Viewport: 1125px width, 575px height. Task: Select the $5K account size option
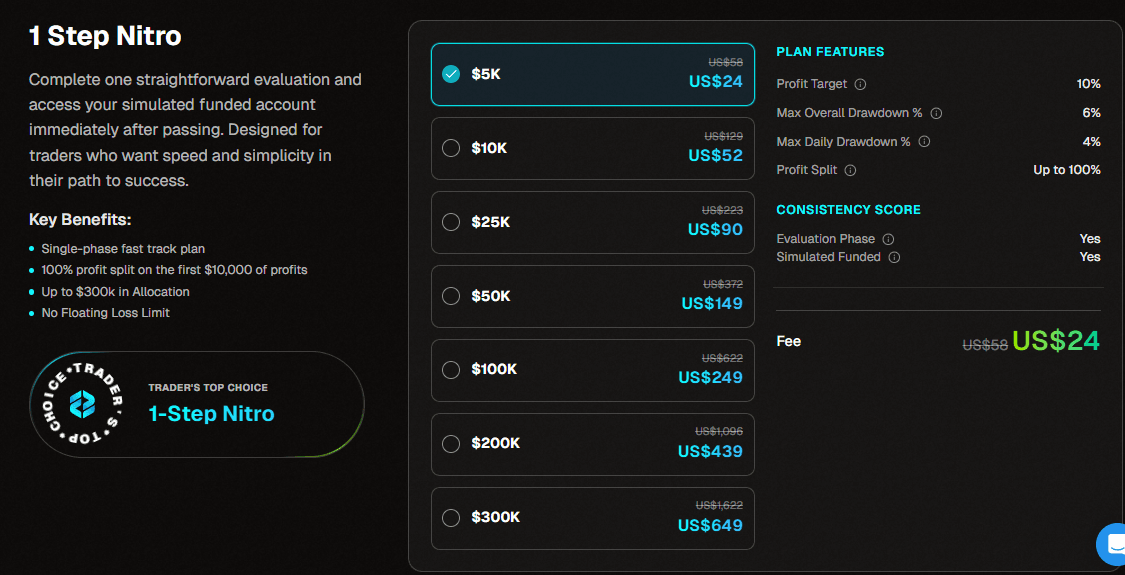451,74
